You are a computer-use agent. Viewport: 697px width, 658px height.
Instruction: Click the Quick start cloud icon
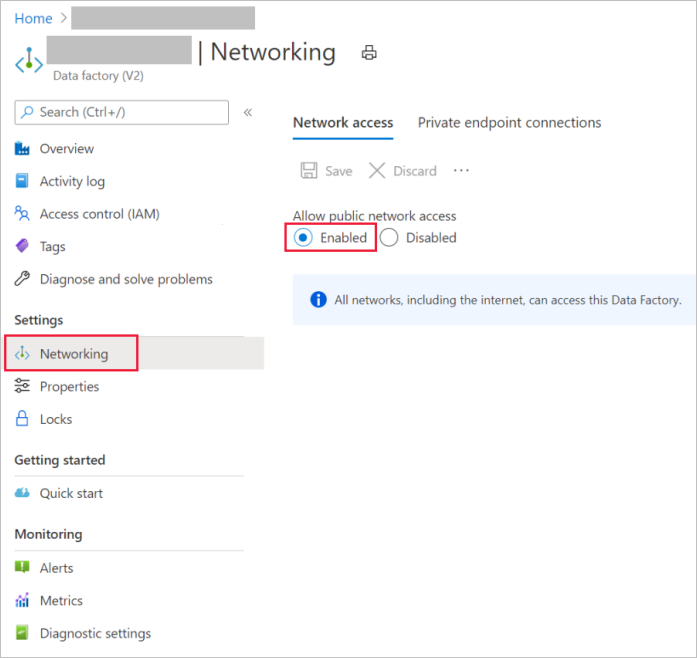[22, 493]
